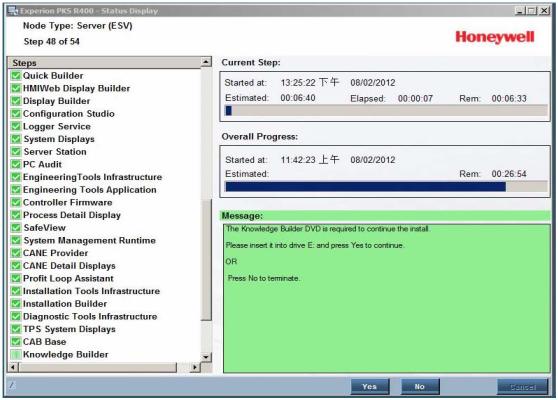Select the PC Audit step text
Image resolution: width=558 pixels, height=400 pixels.
tap(42, 164)
